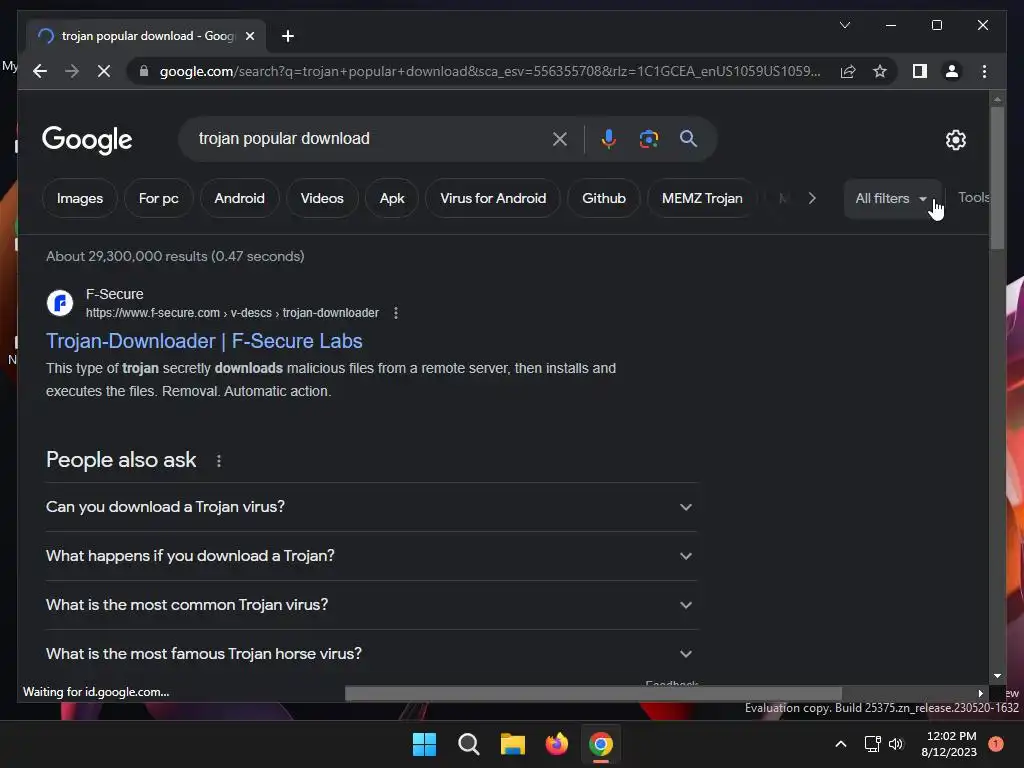Stop page loading with the X button

pos(104,71)
